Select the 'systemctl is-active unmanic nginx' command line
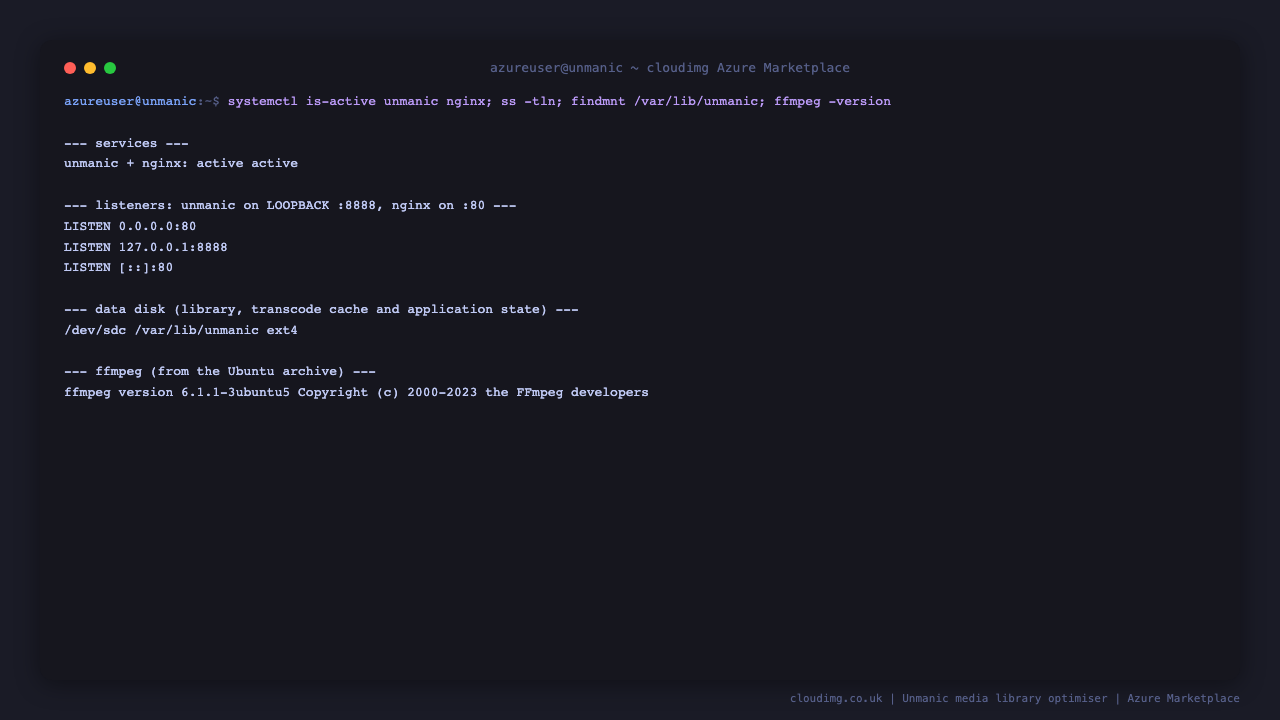 coord(559,101)
